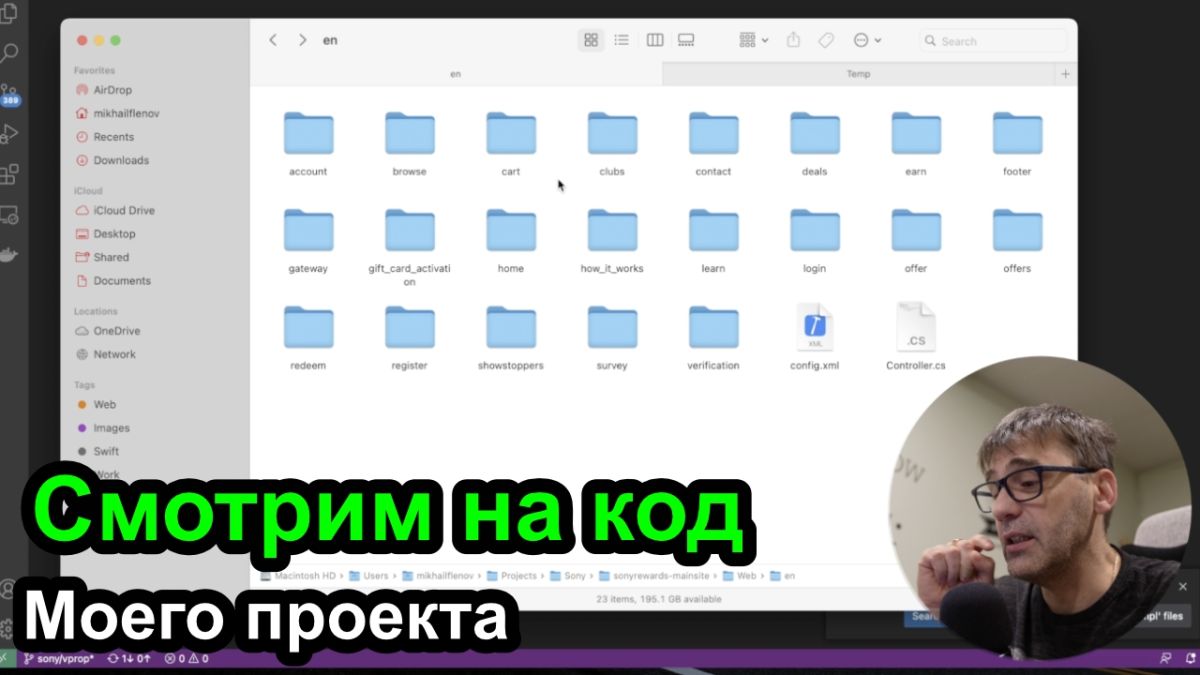Select the redeem folder
Image resolution: width=1200 pixels, height=675 pixels.
point(308,328)
